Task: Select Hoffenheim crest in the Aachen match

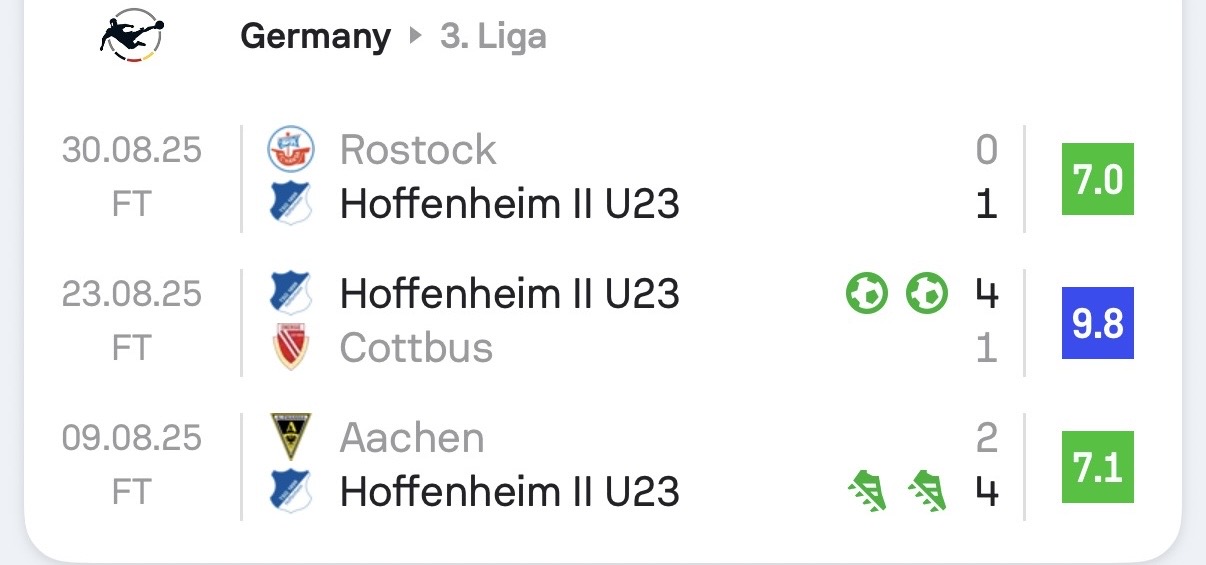Action: pos(291,492)
